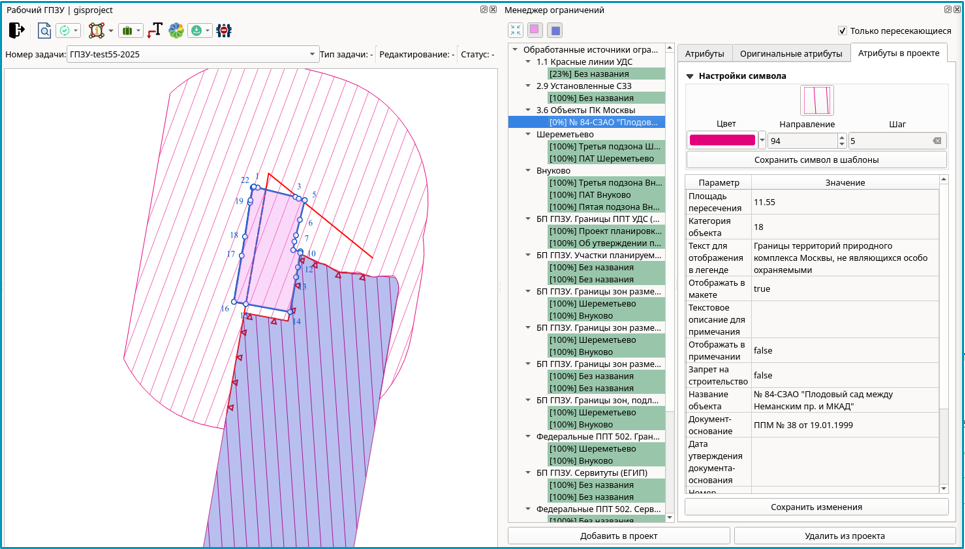Float the Рабочий ГПЗУ panel
The width and height of the screenshot is (965, 549).
click(x=483, y=10)
